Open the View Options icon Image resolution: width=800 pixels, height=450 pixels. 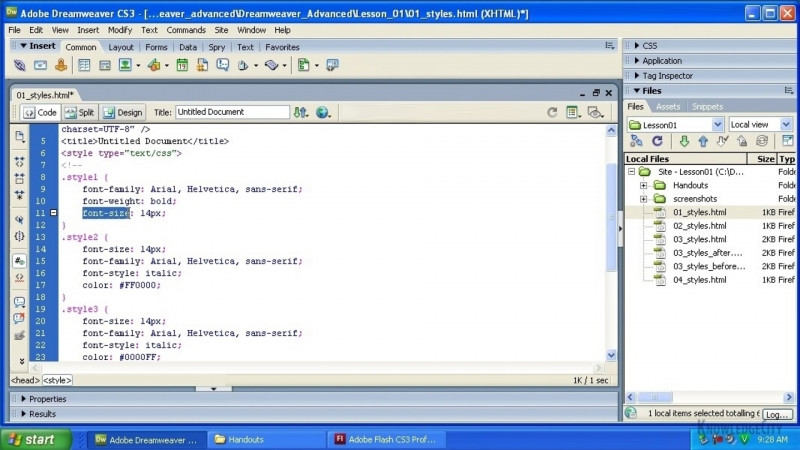[573, 112]
